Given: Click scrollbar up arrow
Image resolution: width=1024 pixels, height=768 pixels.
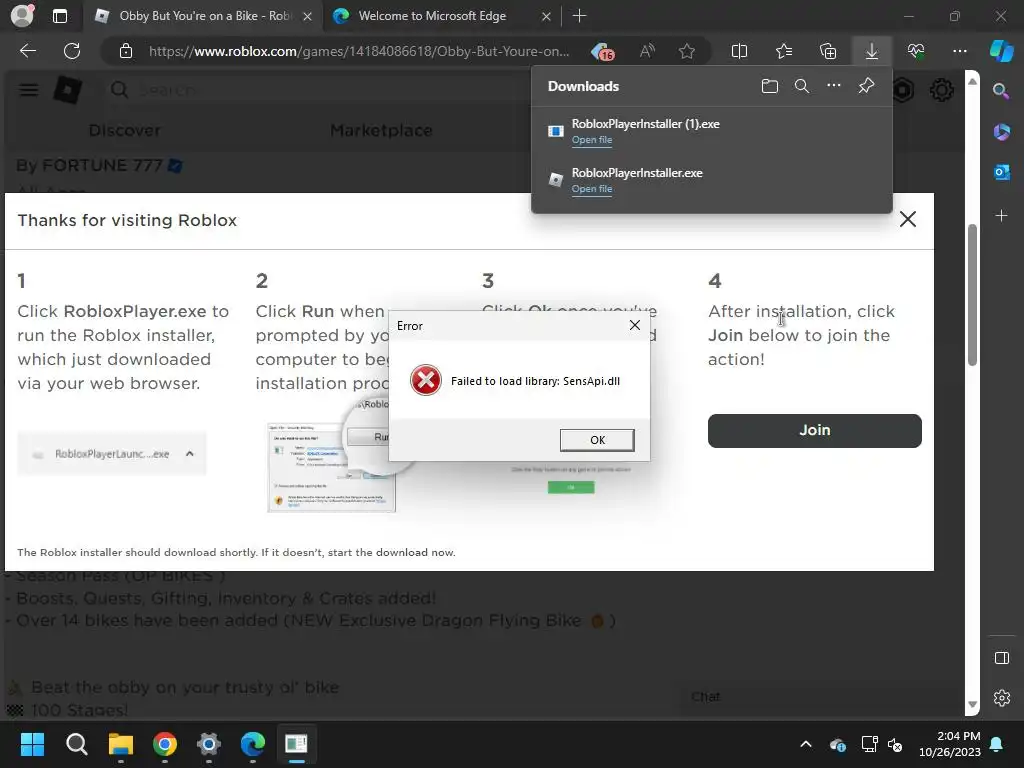Looking at the screenshot, I should pos(972,82).
